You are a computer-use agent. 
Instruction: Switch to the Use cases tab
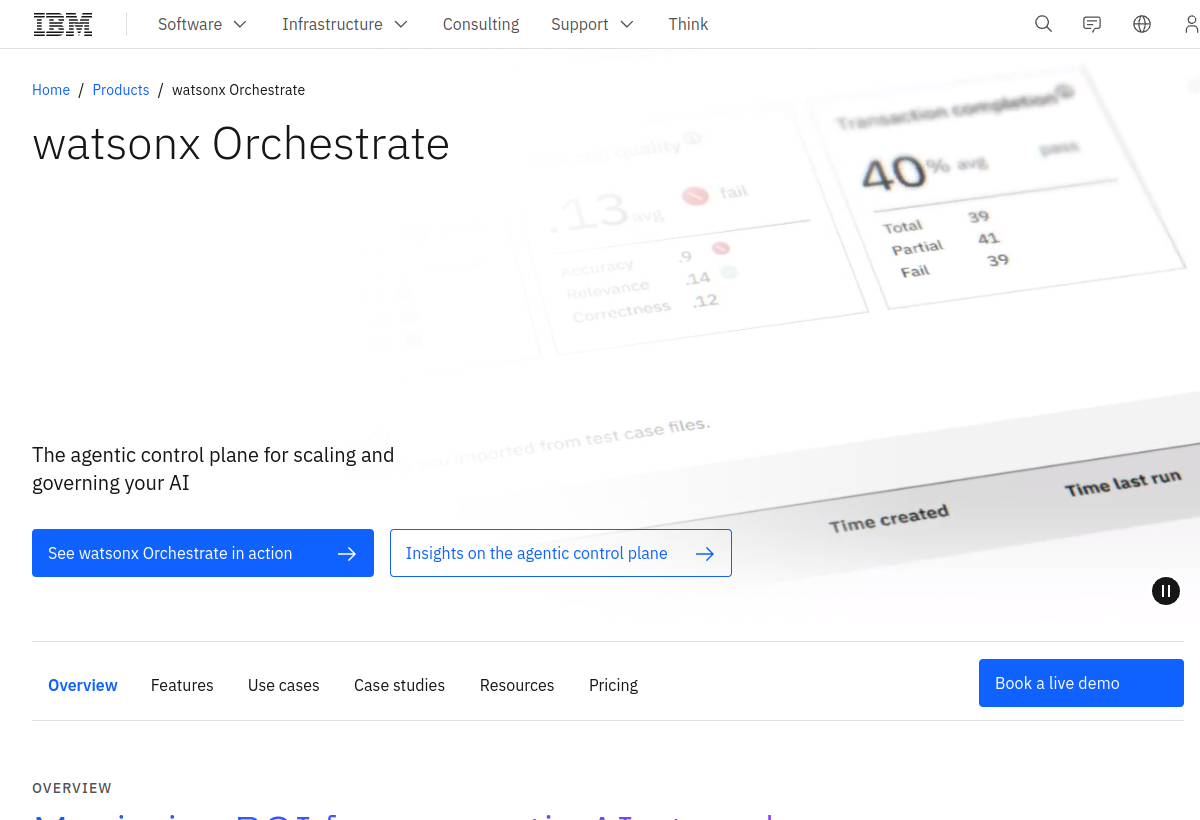[x=284, y=685]
